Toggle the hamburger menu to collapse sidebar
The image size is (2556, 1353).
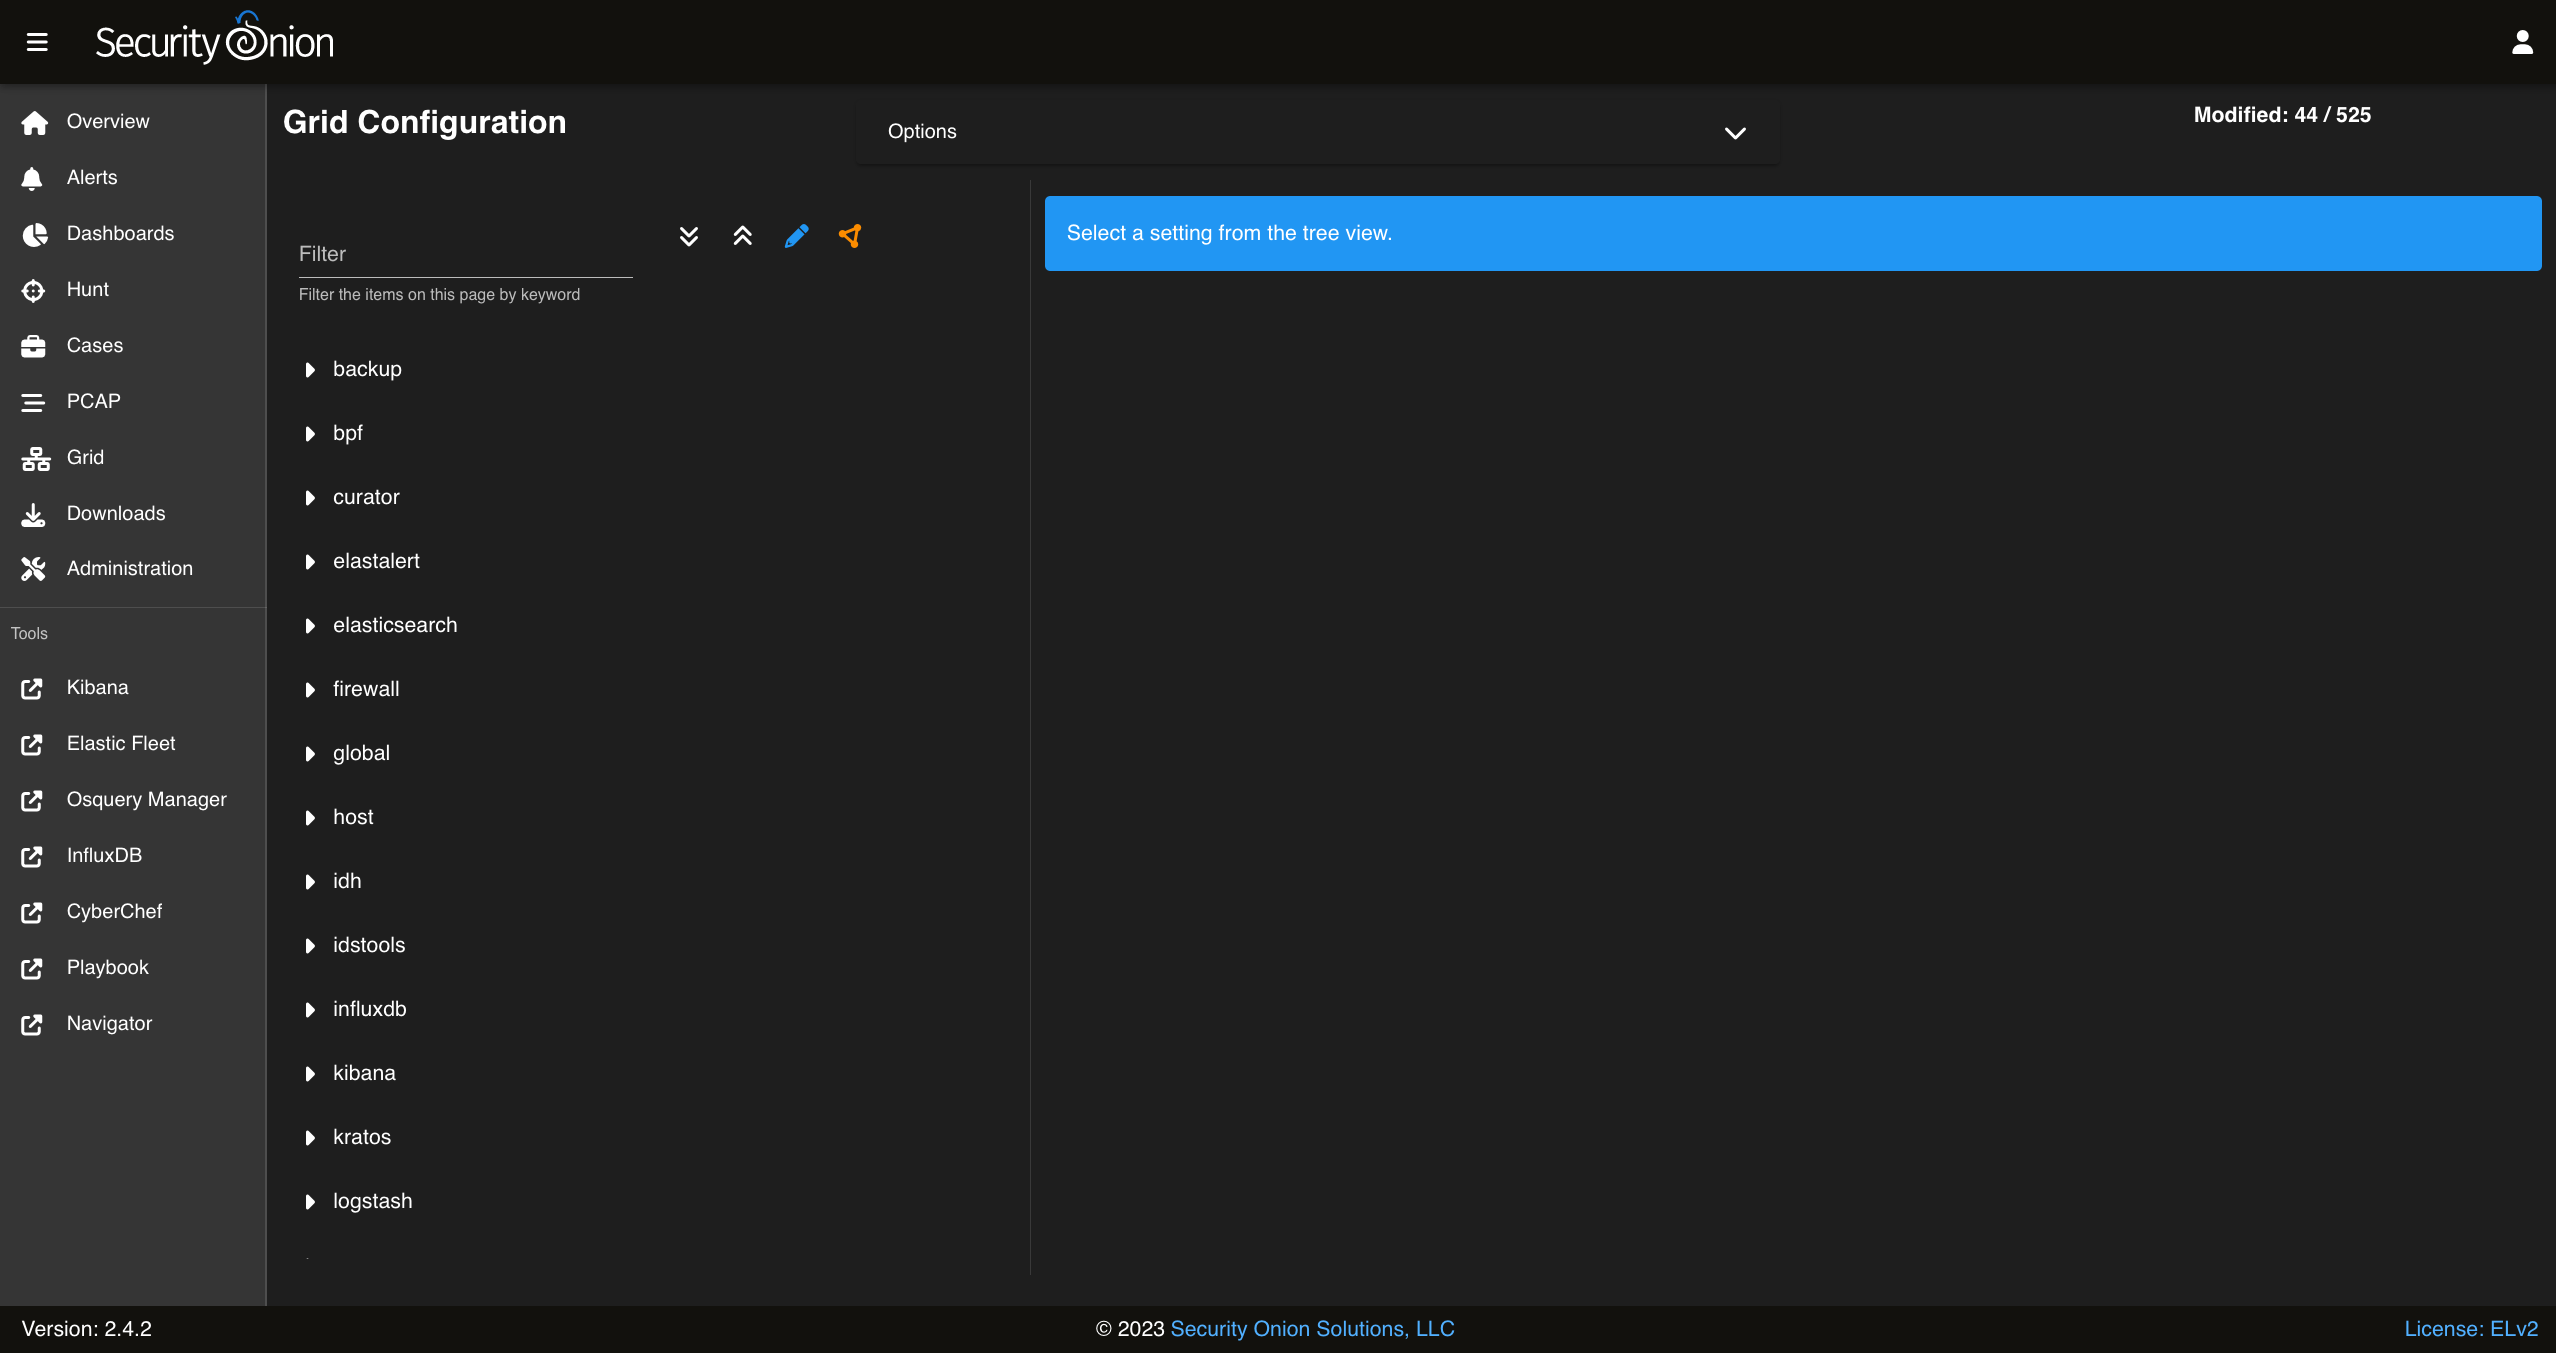tap(37, 41)
